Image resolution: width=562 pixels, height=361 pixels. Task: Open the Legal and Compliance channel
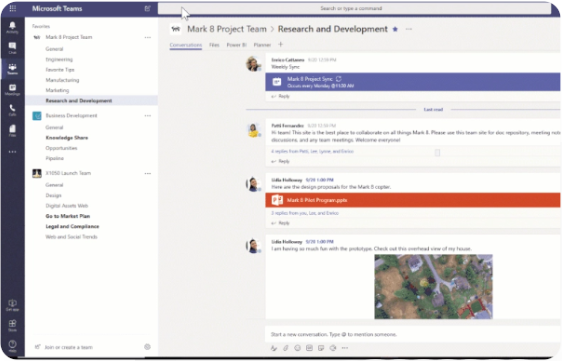(x=72, y=227)
